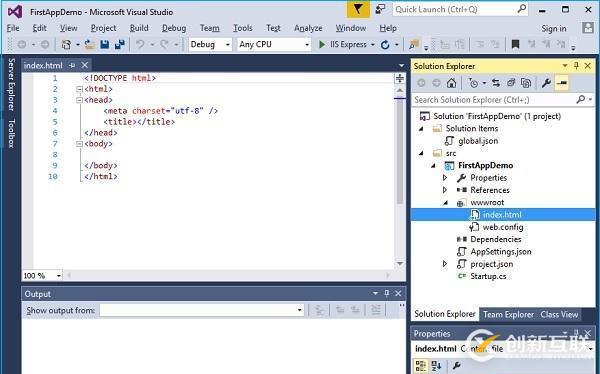
Task: Expand the References node arrow
Action: [x=445, y=190]
